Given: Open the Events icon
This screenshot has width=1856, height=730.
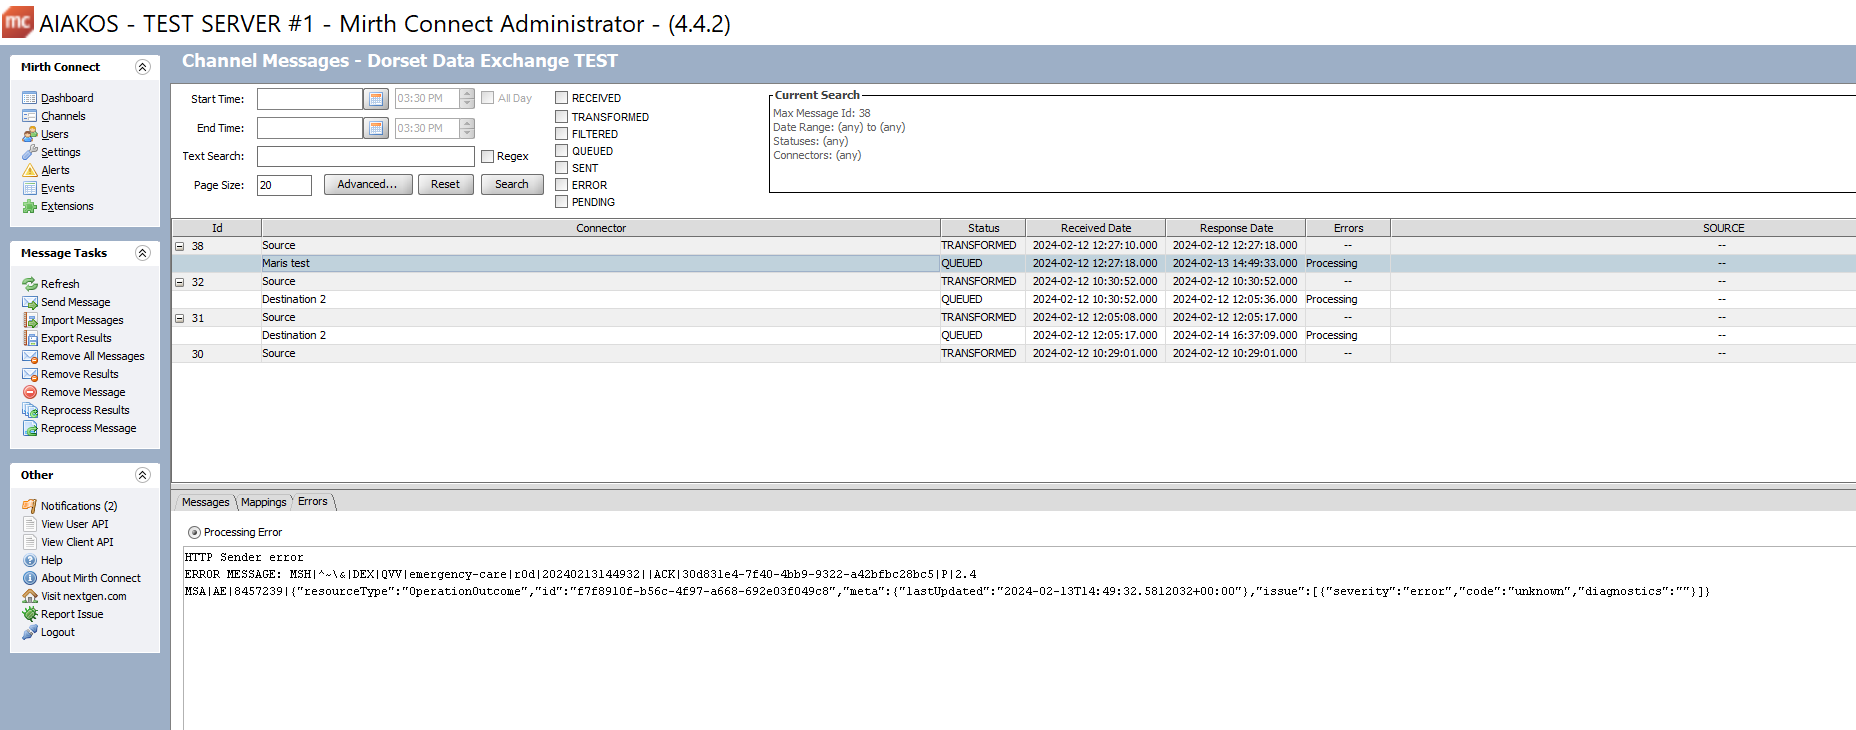Looking at the screenshot, I should pyautogui.click(x=30, y=188).
